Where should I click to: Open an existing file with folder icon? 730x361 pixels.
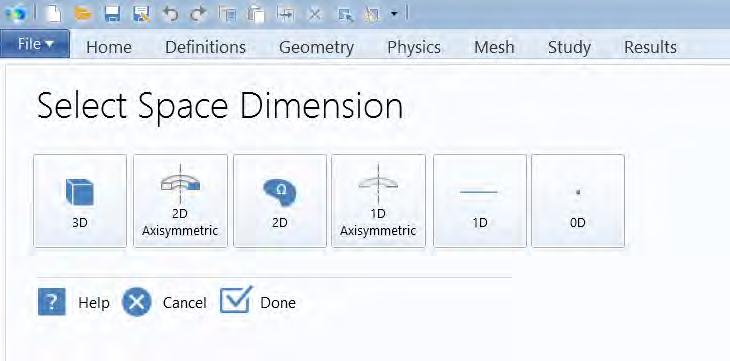(83, 14)
